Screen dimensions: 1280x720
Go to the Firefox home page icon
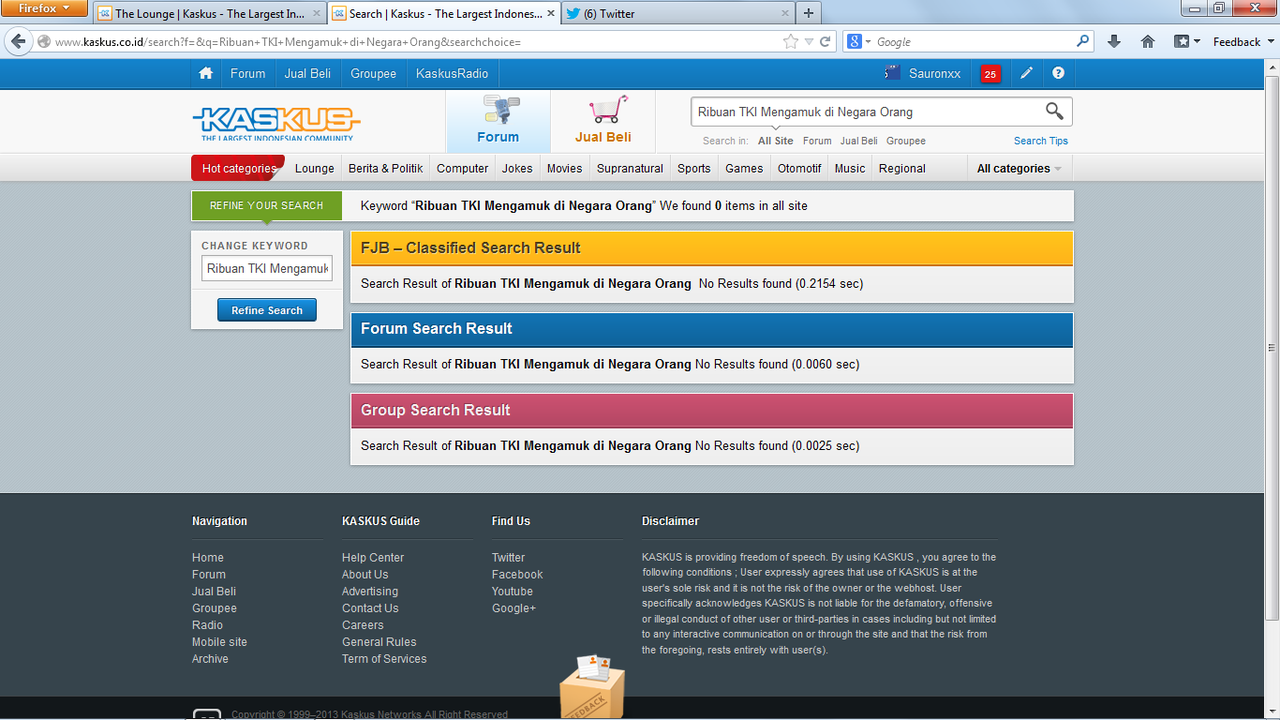pyautogui.click(x=1148, y=42)
